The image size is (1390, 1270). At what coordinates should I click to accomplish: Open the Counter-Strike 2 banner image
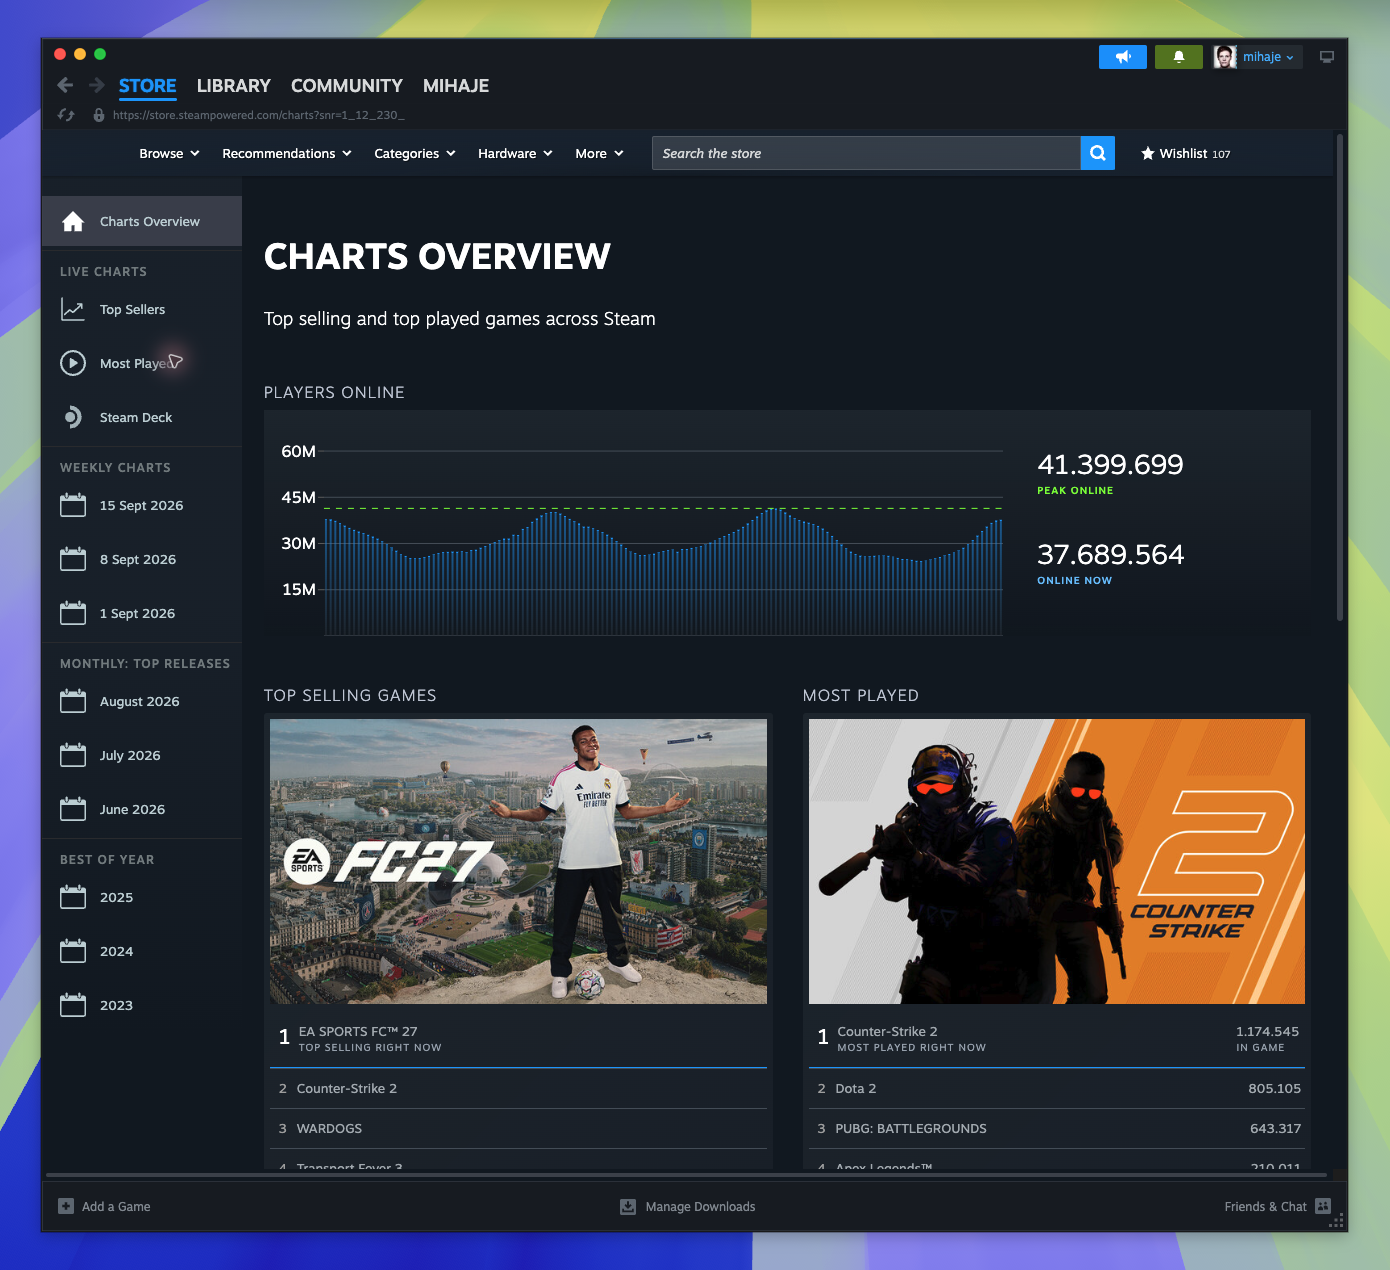(x=1057, y=861)
